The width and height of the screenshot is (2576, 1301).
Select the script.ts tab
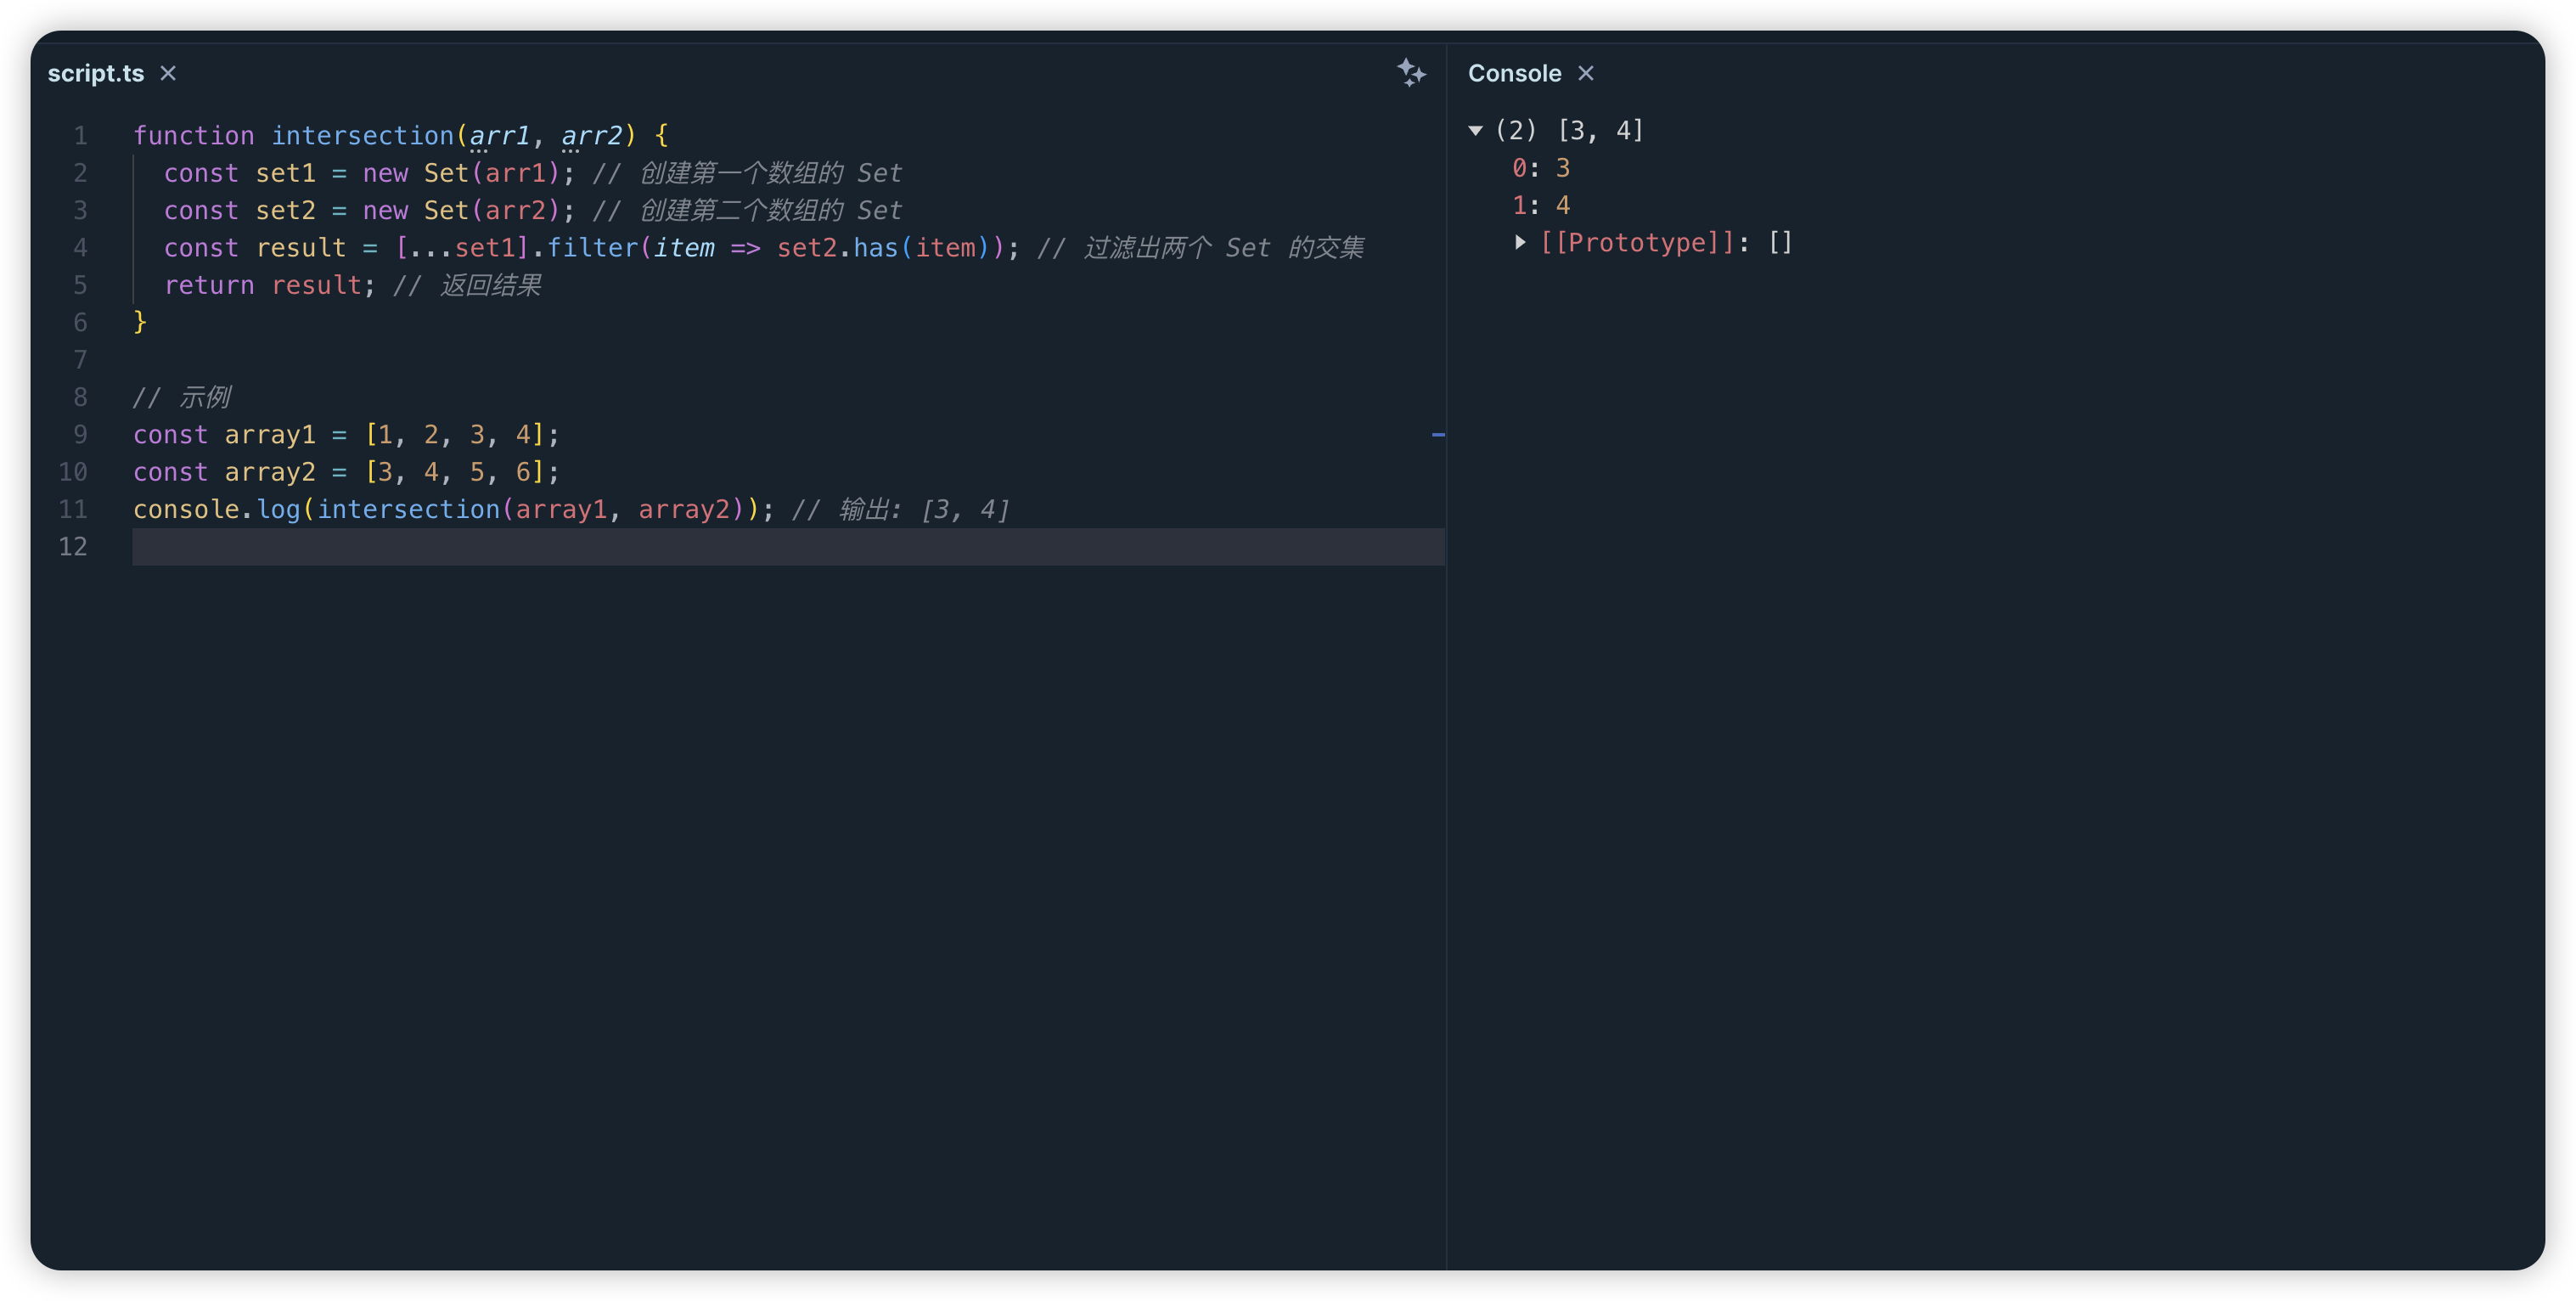pyautogui.click(x=96, y=71)
